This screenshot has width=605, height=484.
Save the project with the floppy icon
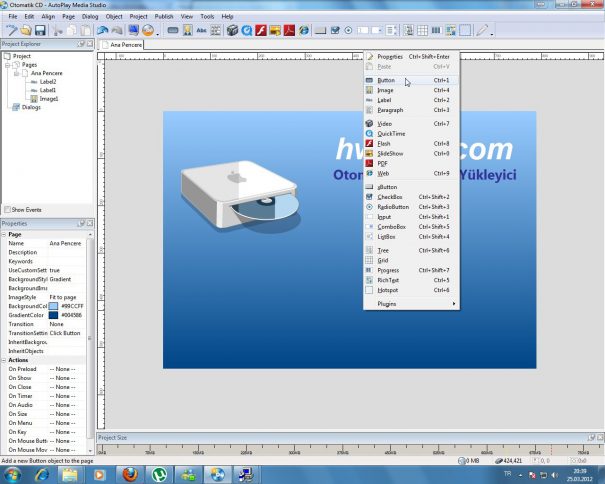pyautogui.click(x=40, y=30)
